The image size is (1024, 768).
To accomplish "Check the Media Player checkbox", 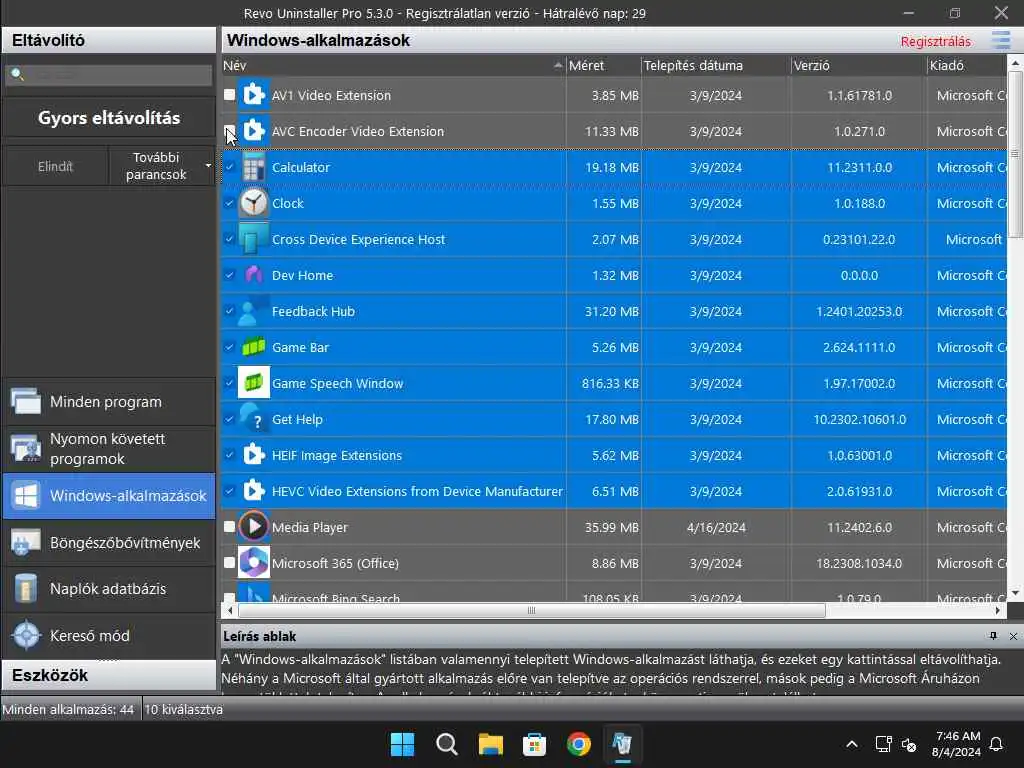I will (x=229, y=526).
